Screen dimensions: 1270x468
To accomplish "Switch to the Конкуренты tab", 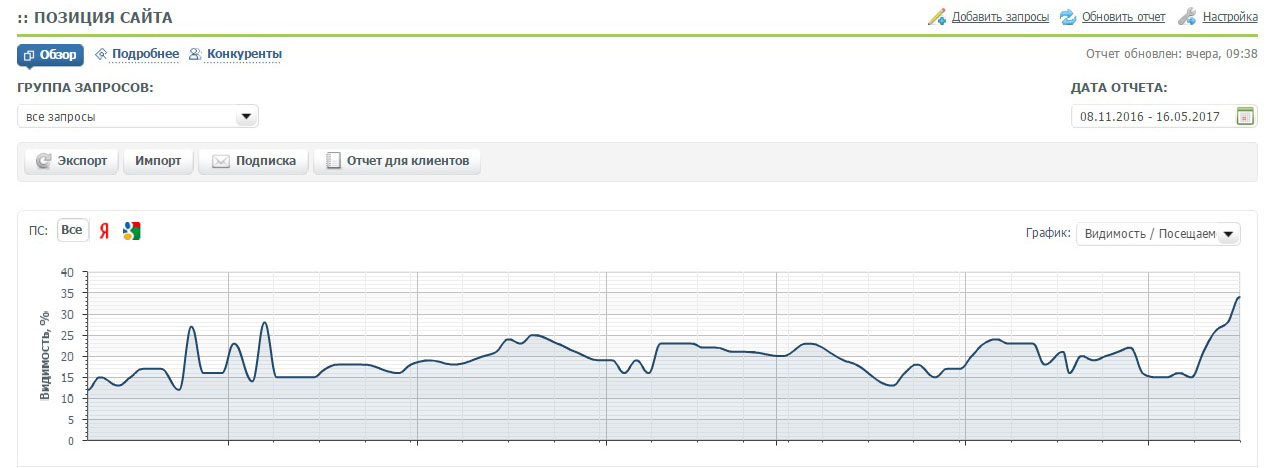I will click(x=244, y=54).
